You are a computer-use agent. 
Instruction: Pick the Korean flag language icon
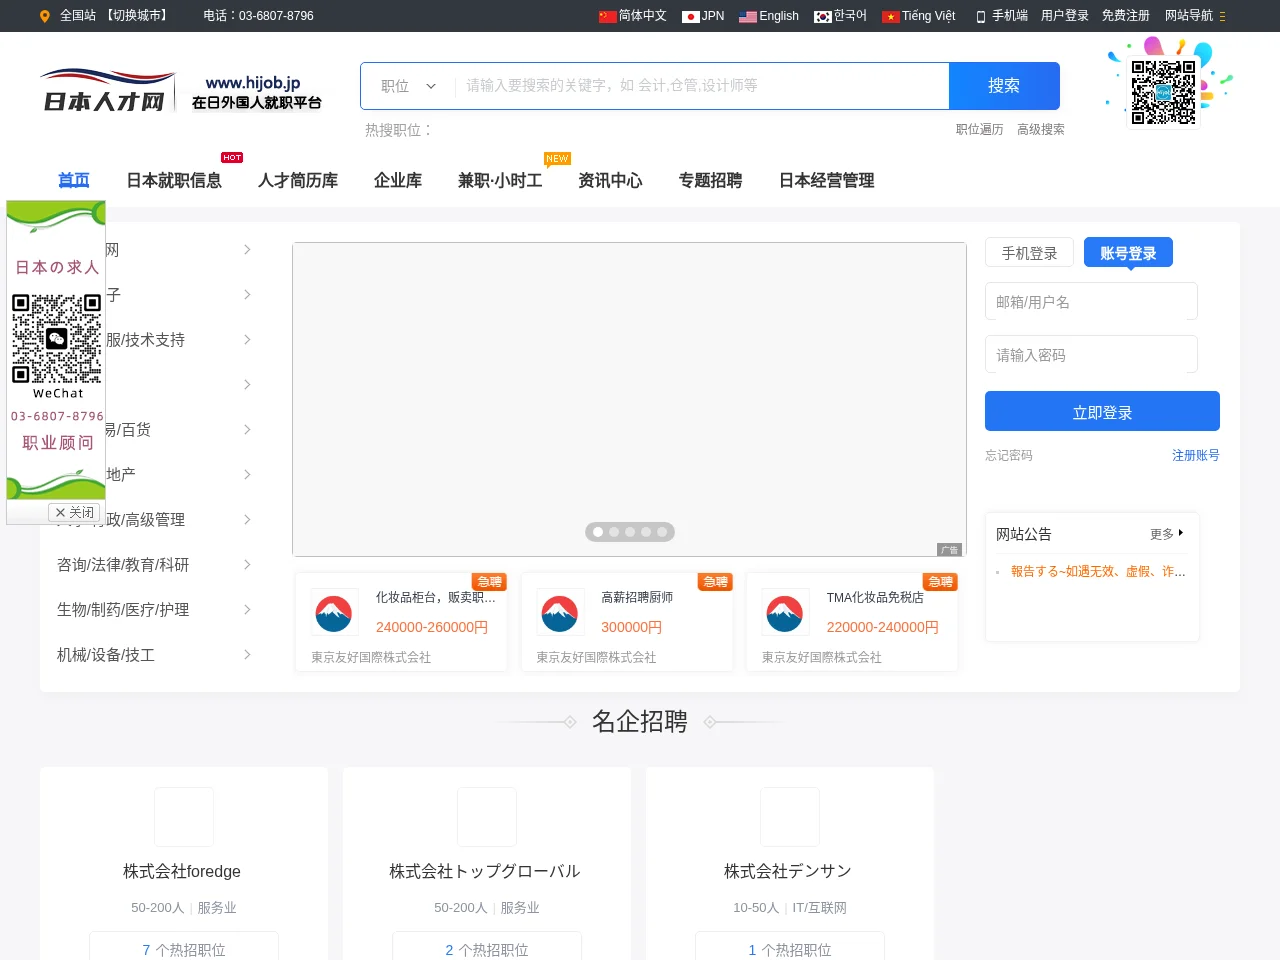[x=823, y=16]
